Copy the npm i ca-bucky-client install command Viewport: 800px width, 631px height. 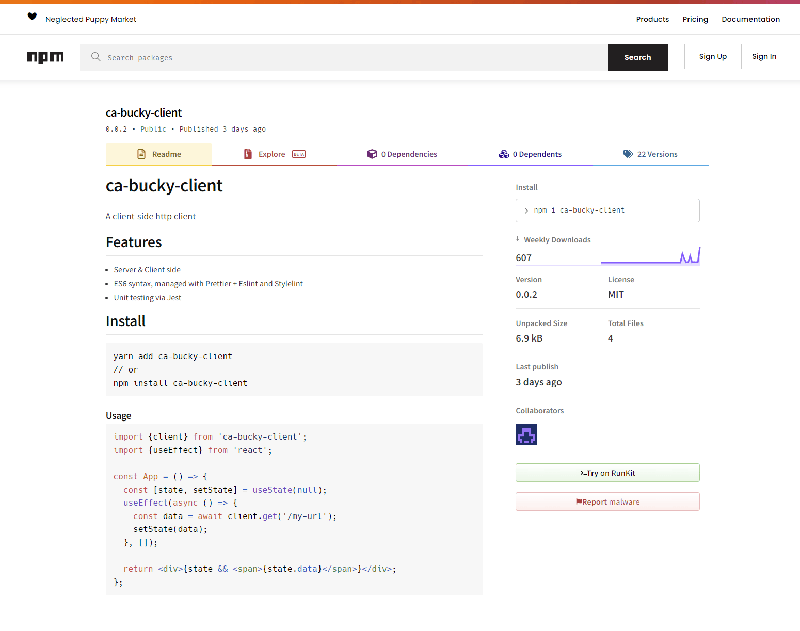tap(608, 210)
